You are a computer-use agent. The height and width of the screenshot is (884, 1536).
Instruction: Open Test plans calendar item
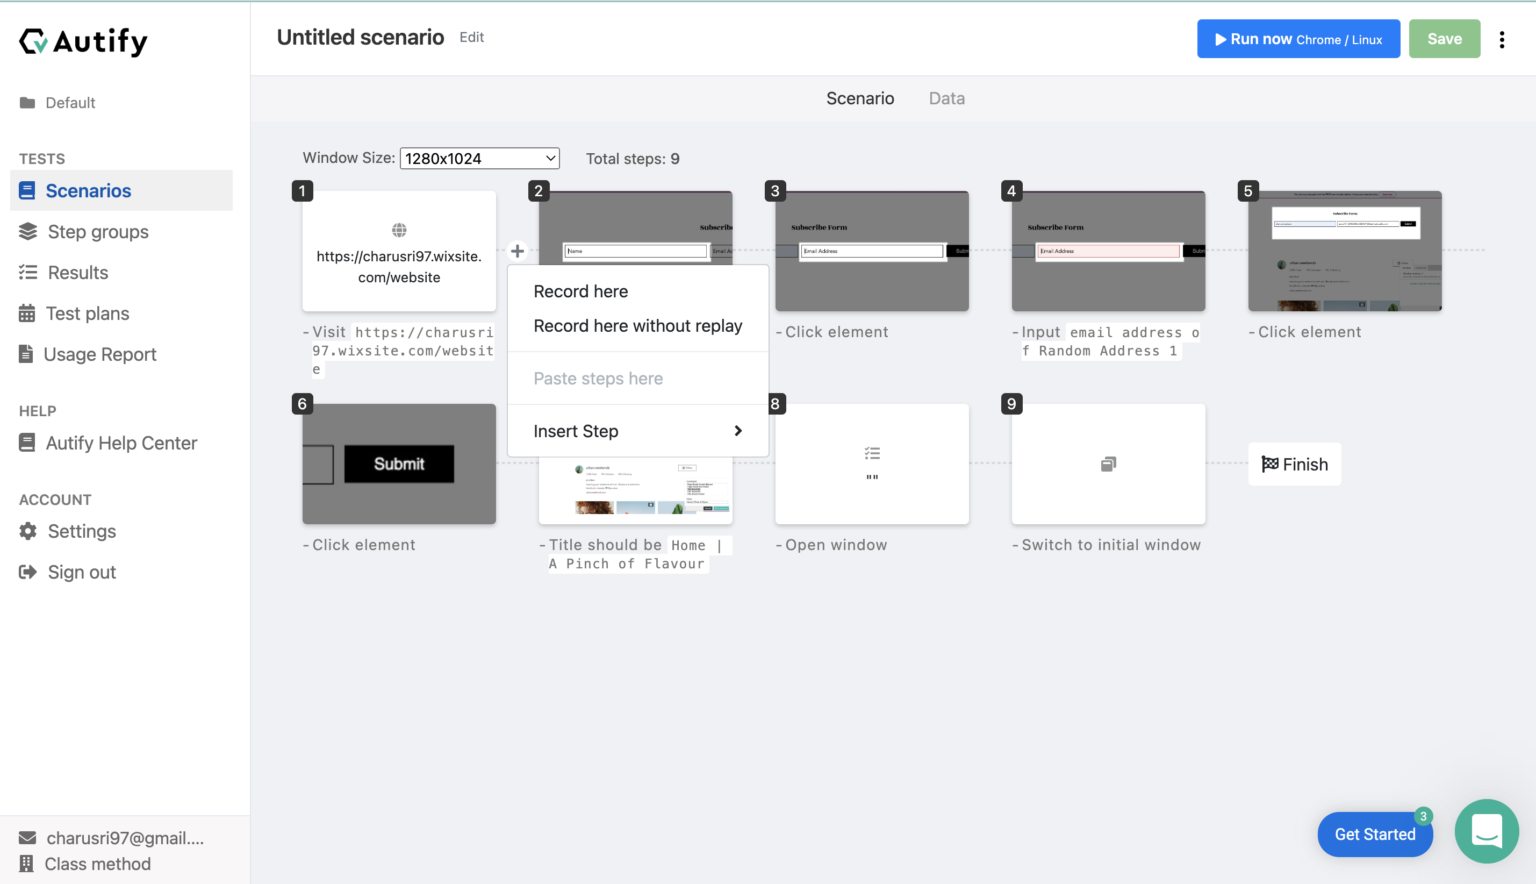coord(87,314)
